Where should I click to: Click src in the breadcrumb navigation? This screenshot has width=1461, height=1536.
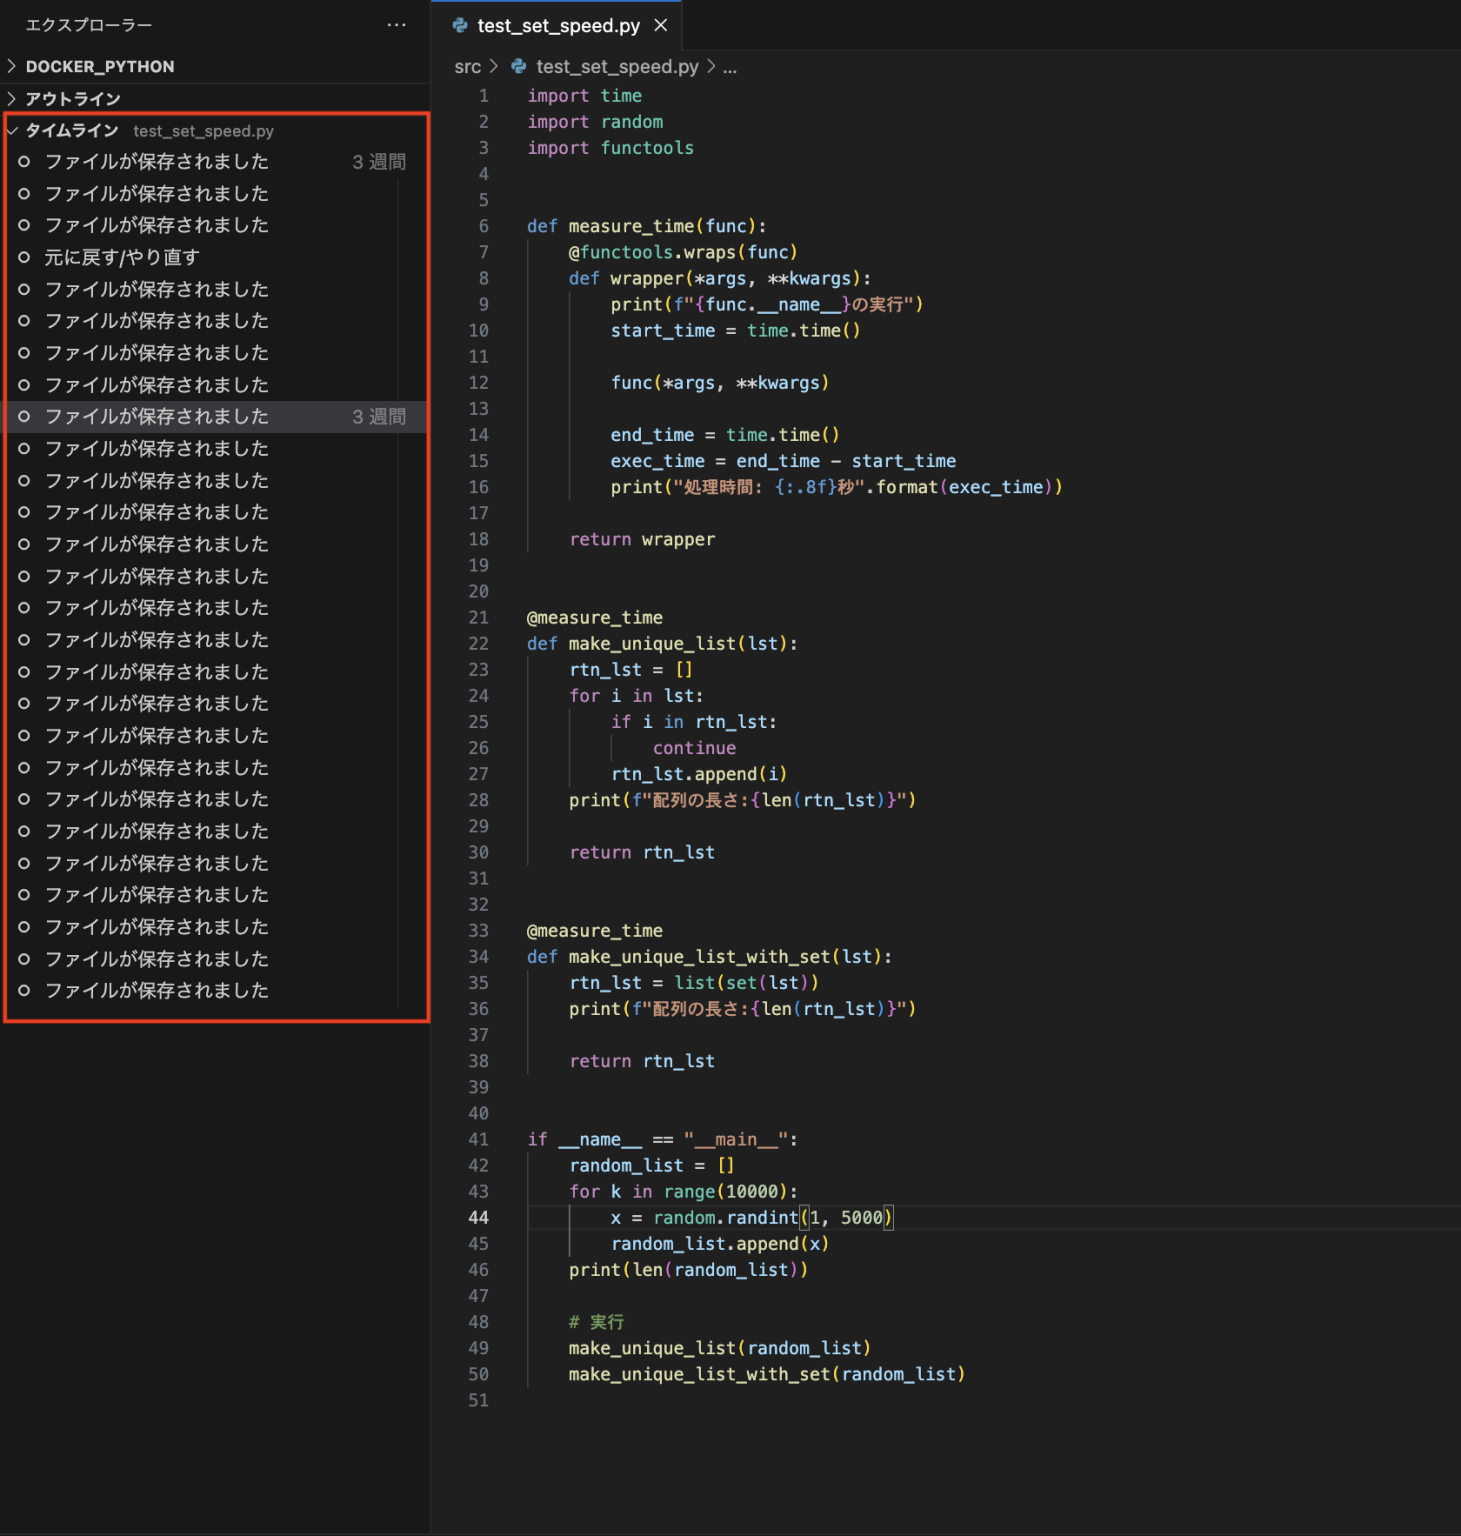tap(466, 67)
